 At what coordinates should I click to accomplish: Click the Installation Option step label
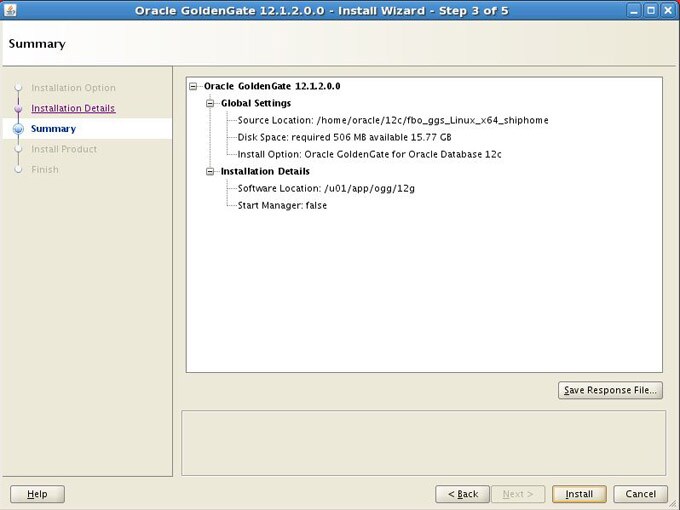(x=73, y=88)
